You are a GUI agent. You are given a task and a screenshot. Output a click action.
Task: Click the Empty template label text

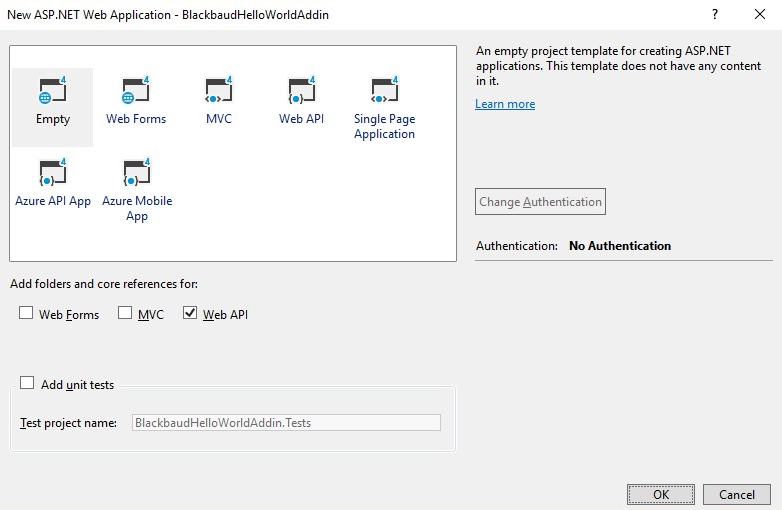[x=53, y=119]
